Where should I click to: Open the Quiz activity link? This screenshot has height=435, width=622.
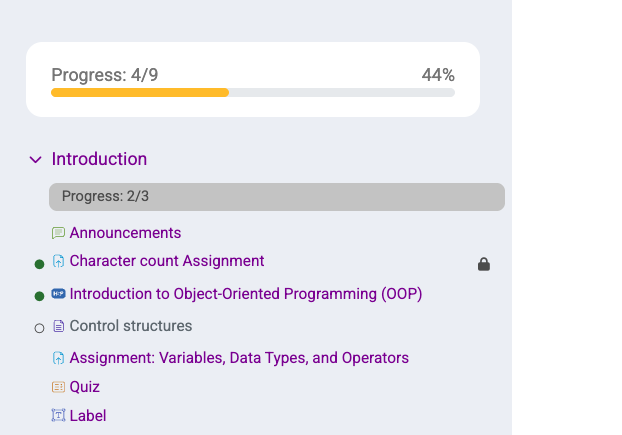click(84, 387)
